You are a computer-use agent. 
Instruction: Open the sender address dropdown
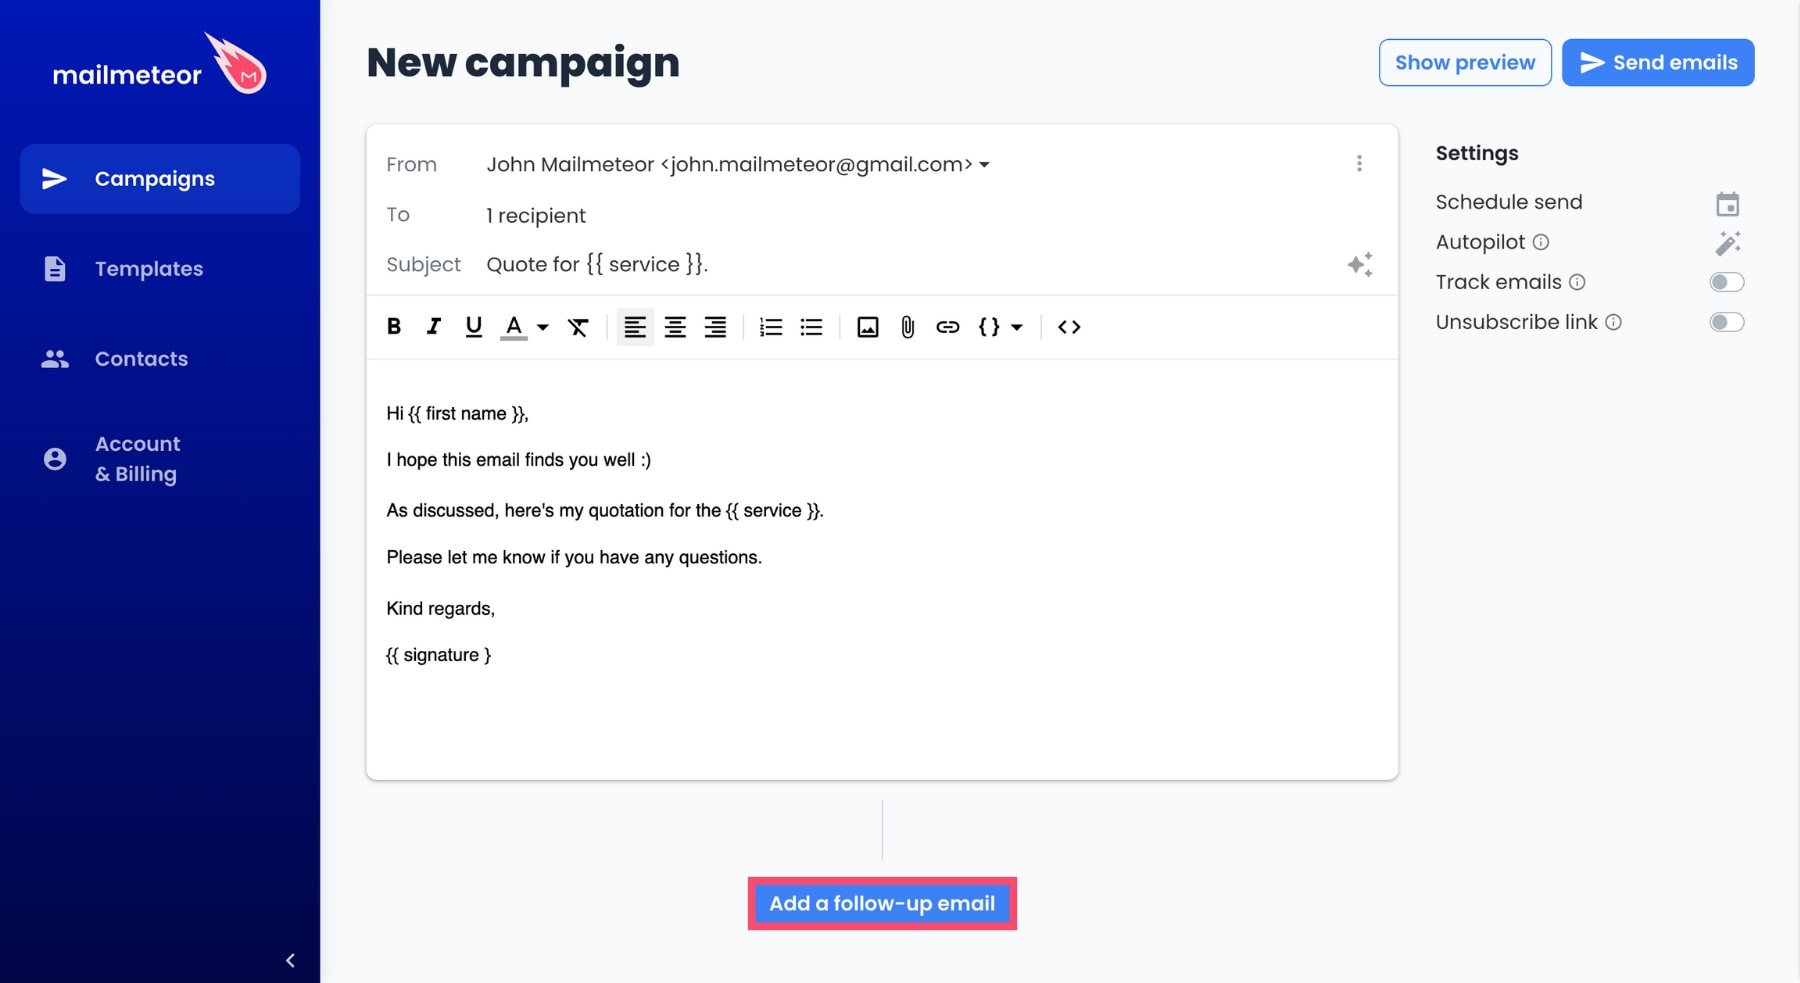coord(986,164)
